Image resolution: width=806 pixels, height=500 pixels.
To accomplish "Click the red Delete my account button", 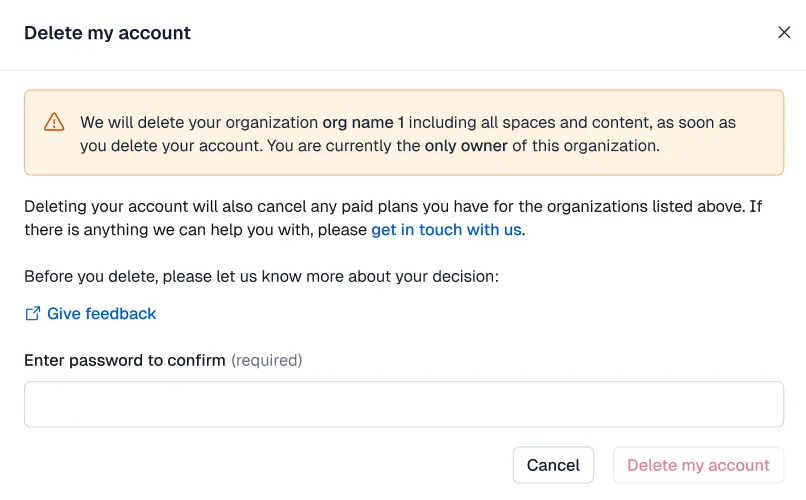I will tap(698, 465).
